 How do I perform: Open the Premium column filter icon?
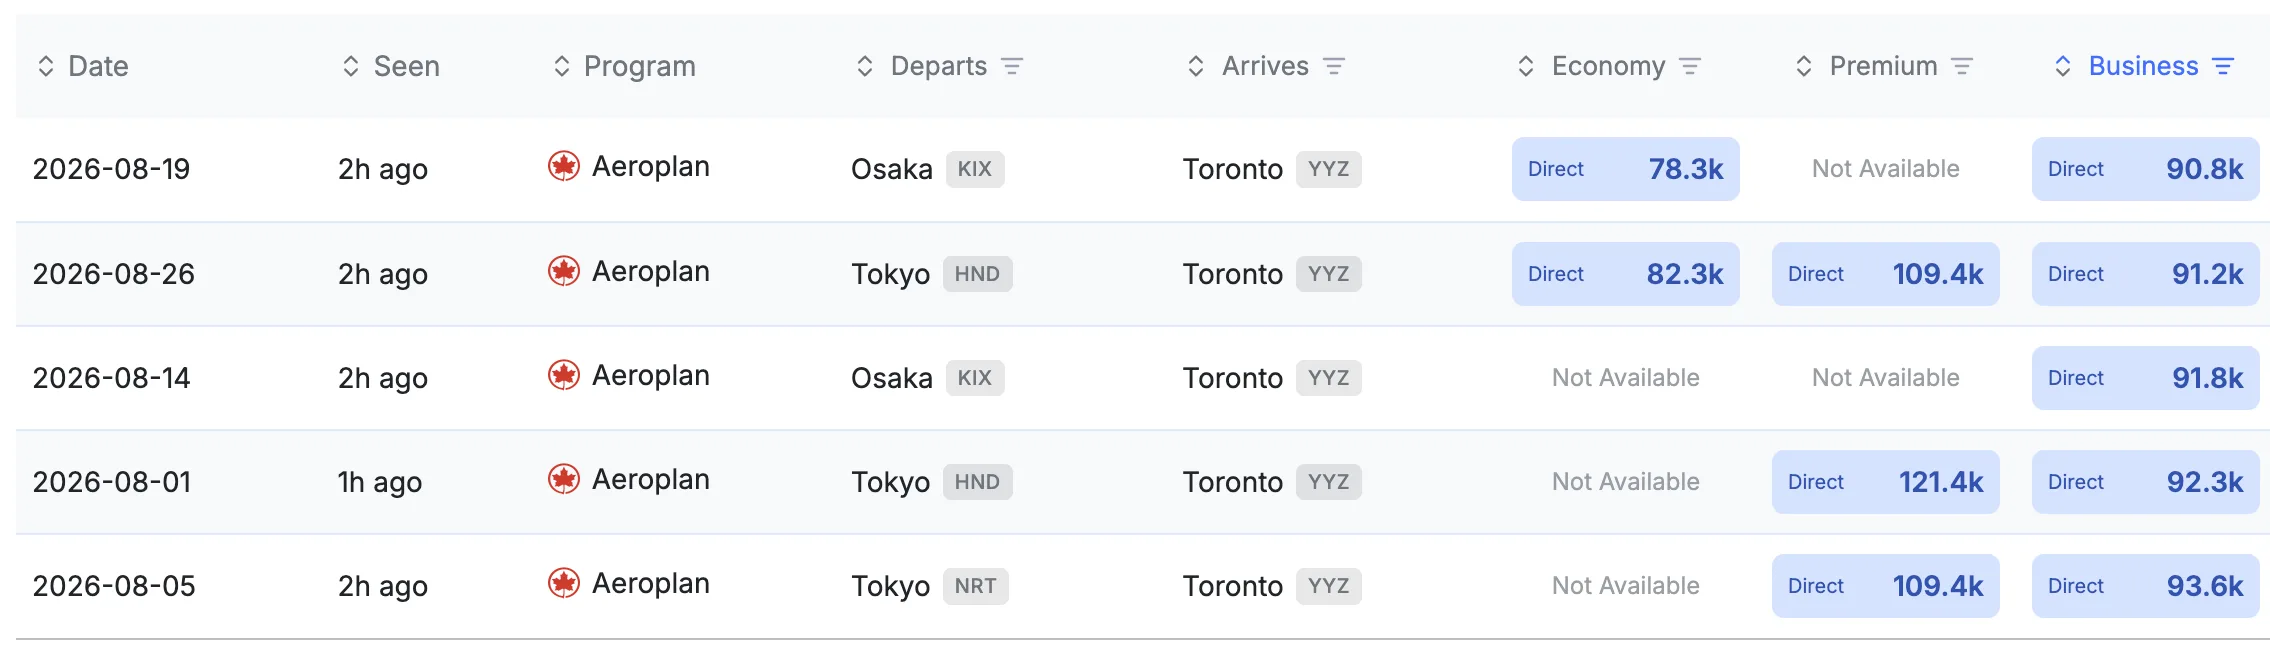tap(1962, 66)
